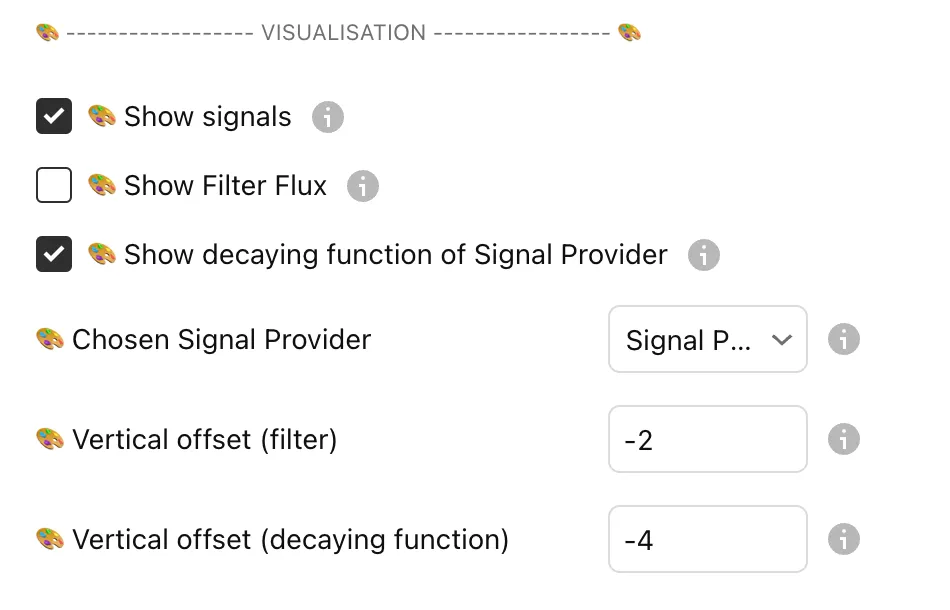Click the Vertical offset (decaying function) value field
This screenshot has width=950, height=610.
coord(707,539)
